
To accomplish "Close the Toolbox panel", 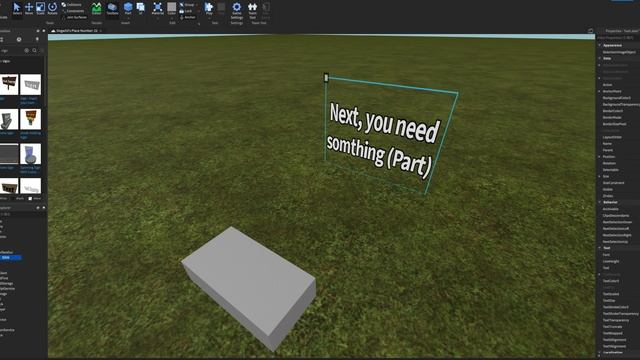I will click(43, 31).
